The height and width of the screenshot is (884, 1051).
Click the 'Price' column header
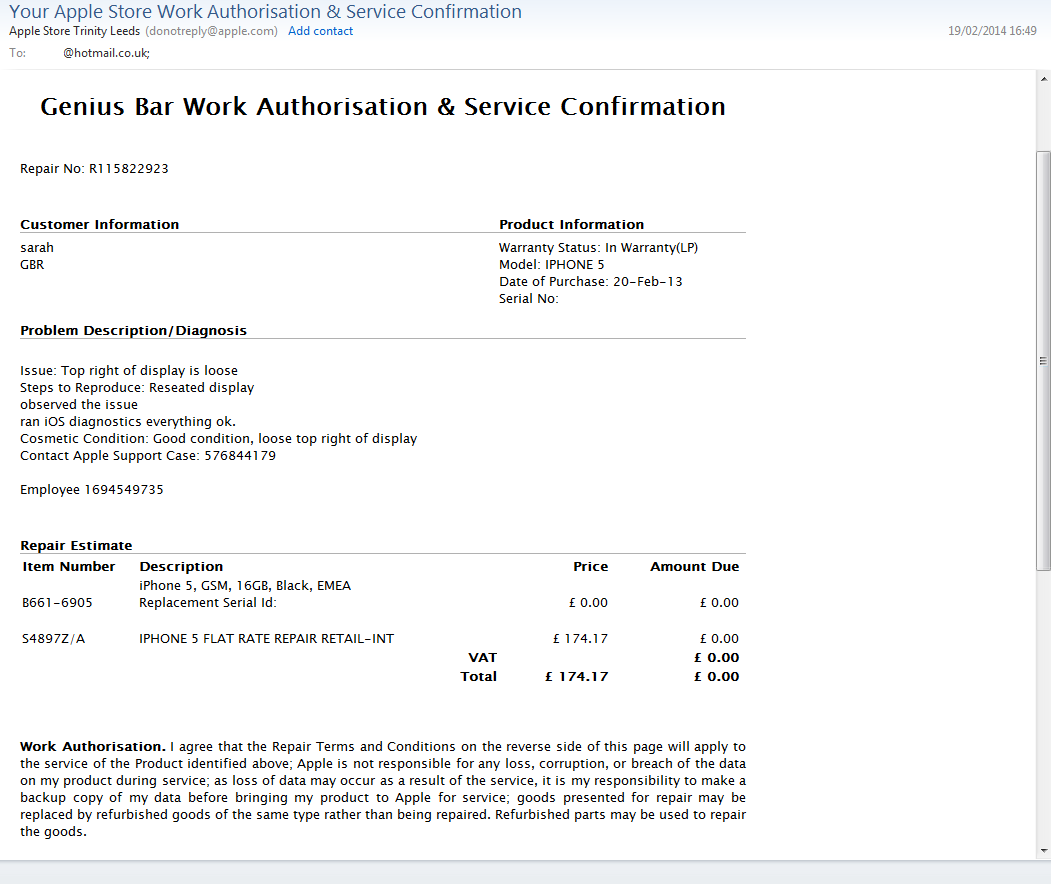[x=591, y=566]
